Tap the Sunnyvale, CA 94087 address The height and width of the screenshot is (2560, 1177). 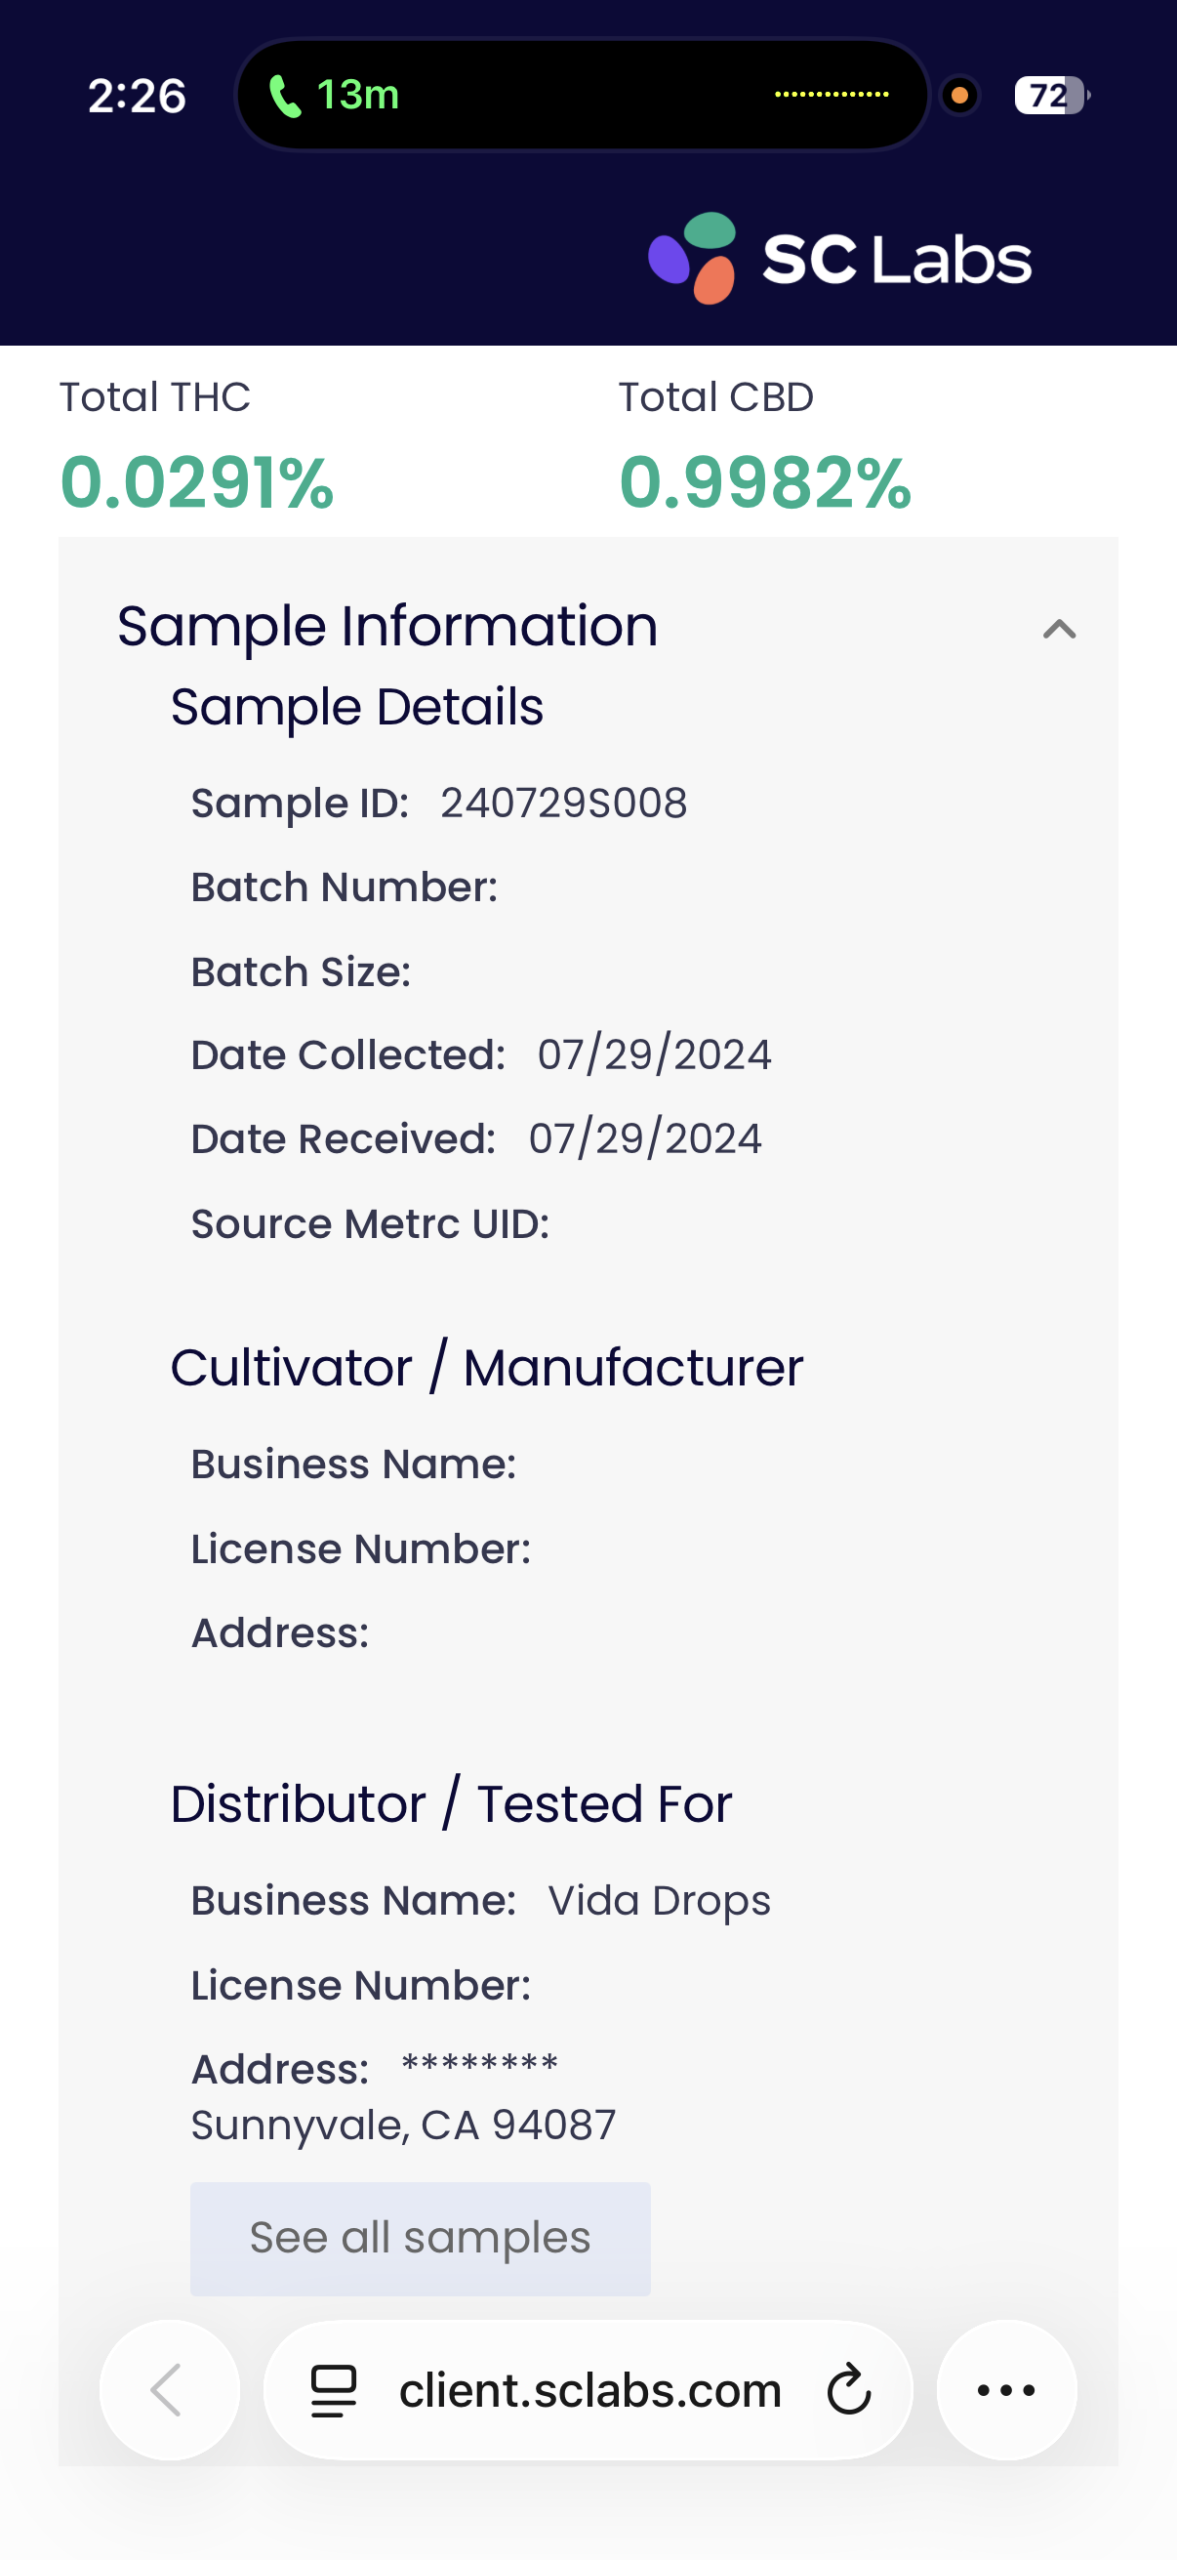(x=403, y=2124)
